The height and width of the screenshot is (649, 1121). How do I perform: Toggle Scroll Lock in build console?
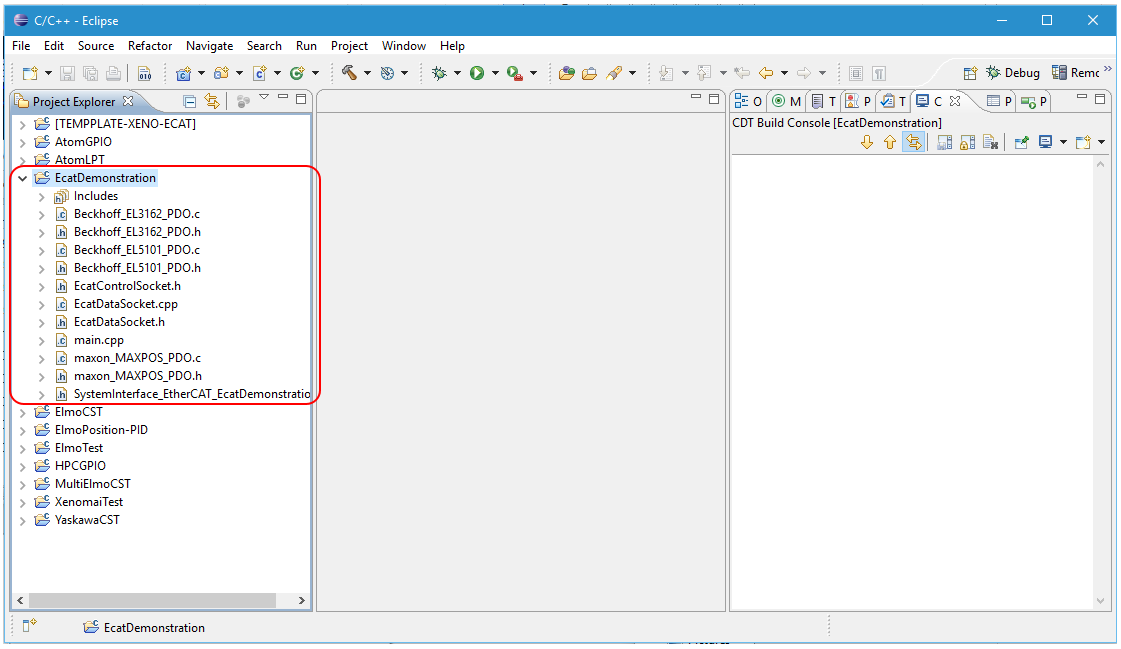967,142
